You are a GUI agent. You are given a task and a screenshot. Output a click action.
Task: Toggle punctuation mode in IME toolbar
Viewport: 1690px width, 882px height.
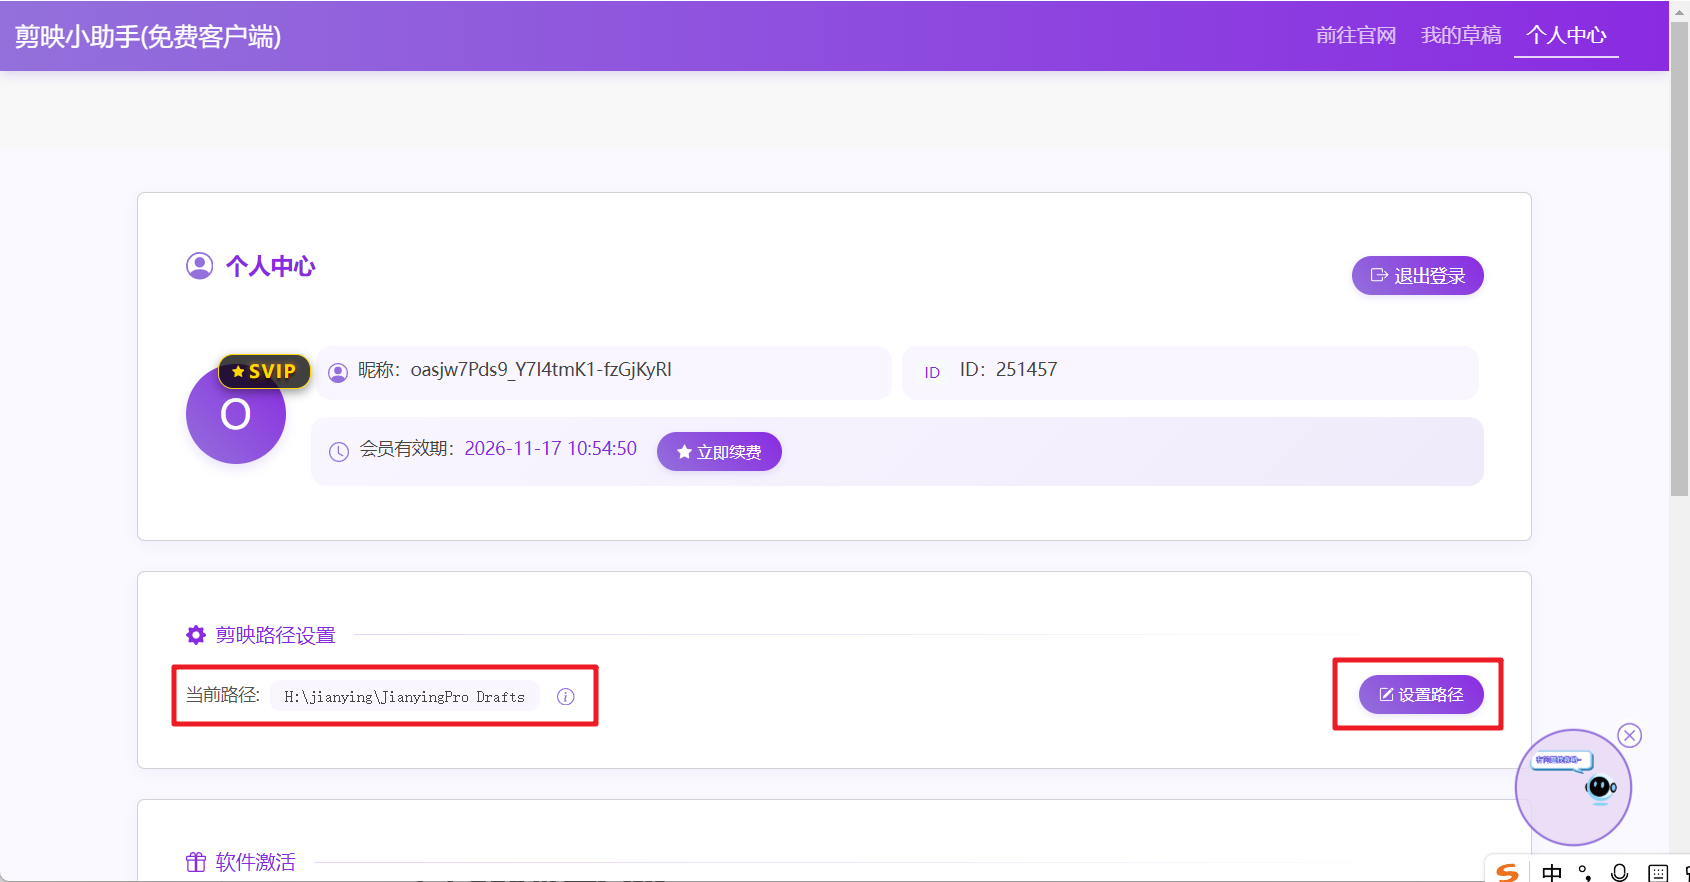(x=1585, y=872)
